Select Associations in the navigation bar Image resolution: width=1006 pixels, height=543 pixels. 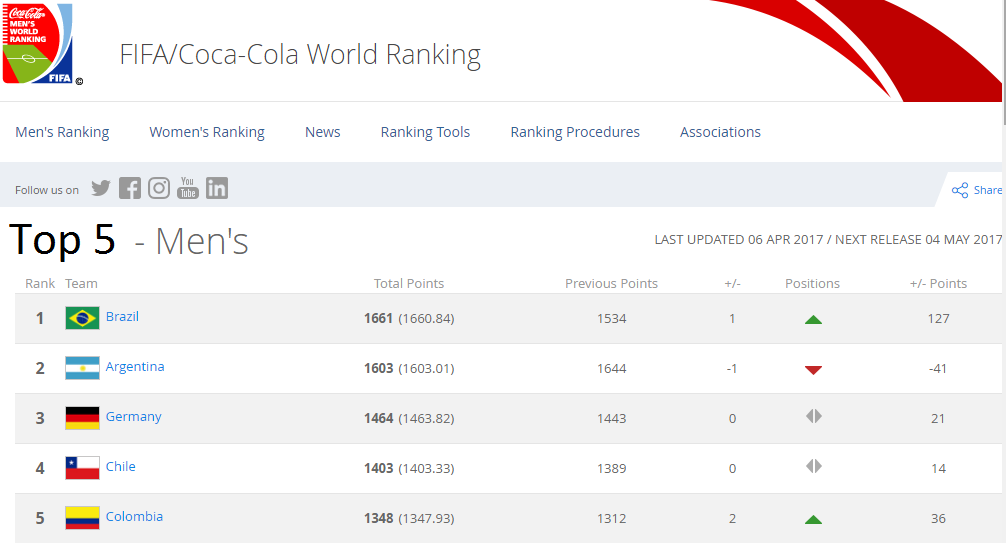coord(720,132)
